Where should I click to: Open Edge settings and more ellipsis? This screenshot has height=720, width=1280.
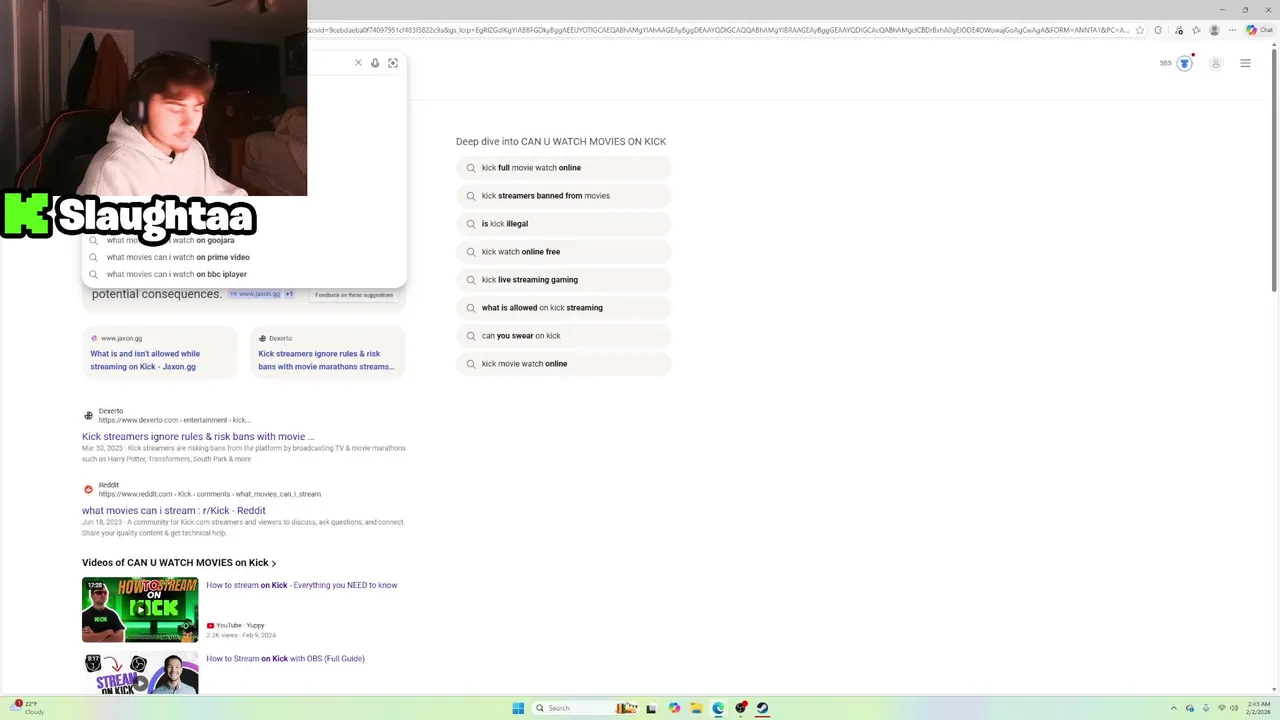pyautogui.click(x=1232, y=30)
